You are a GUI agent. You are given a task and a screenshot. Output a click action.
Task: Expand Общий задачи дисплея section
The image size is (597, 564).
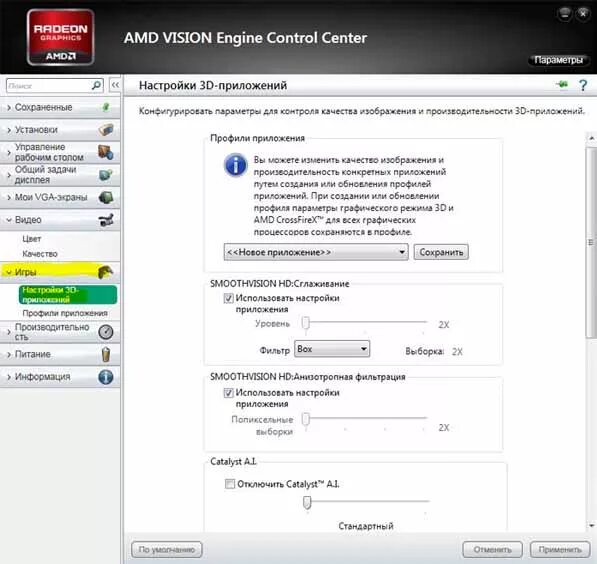click(9, 175)
